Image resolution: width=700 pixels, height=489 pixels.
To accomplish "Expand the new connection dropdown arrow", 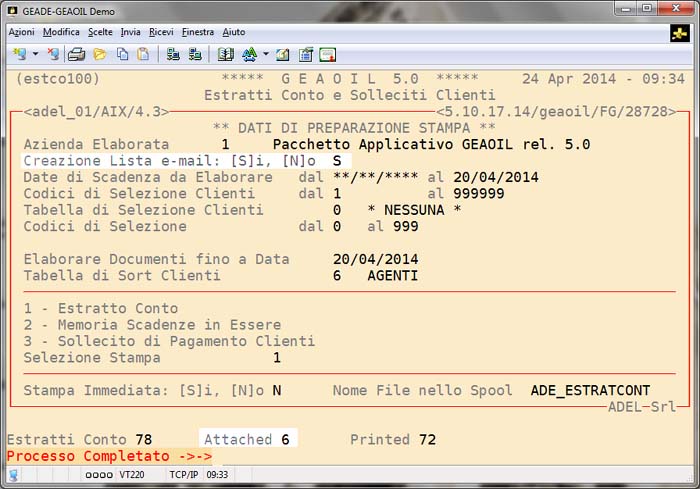I will [35, 54].
